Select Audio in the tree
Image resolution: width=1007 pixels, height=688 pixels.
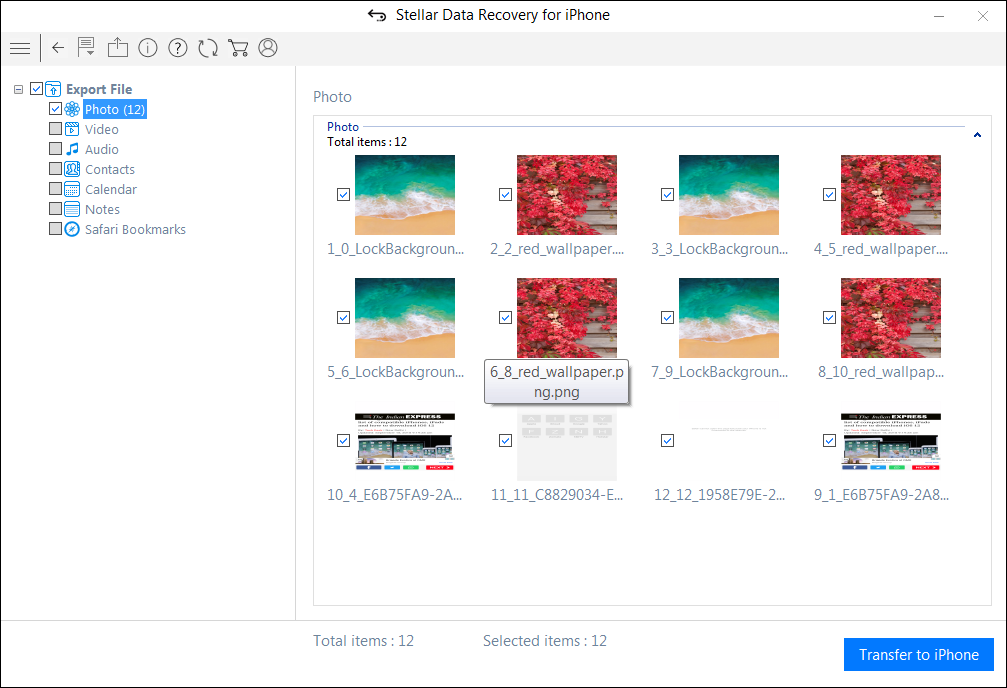click(101, 149)
